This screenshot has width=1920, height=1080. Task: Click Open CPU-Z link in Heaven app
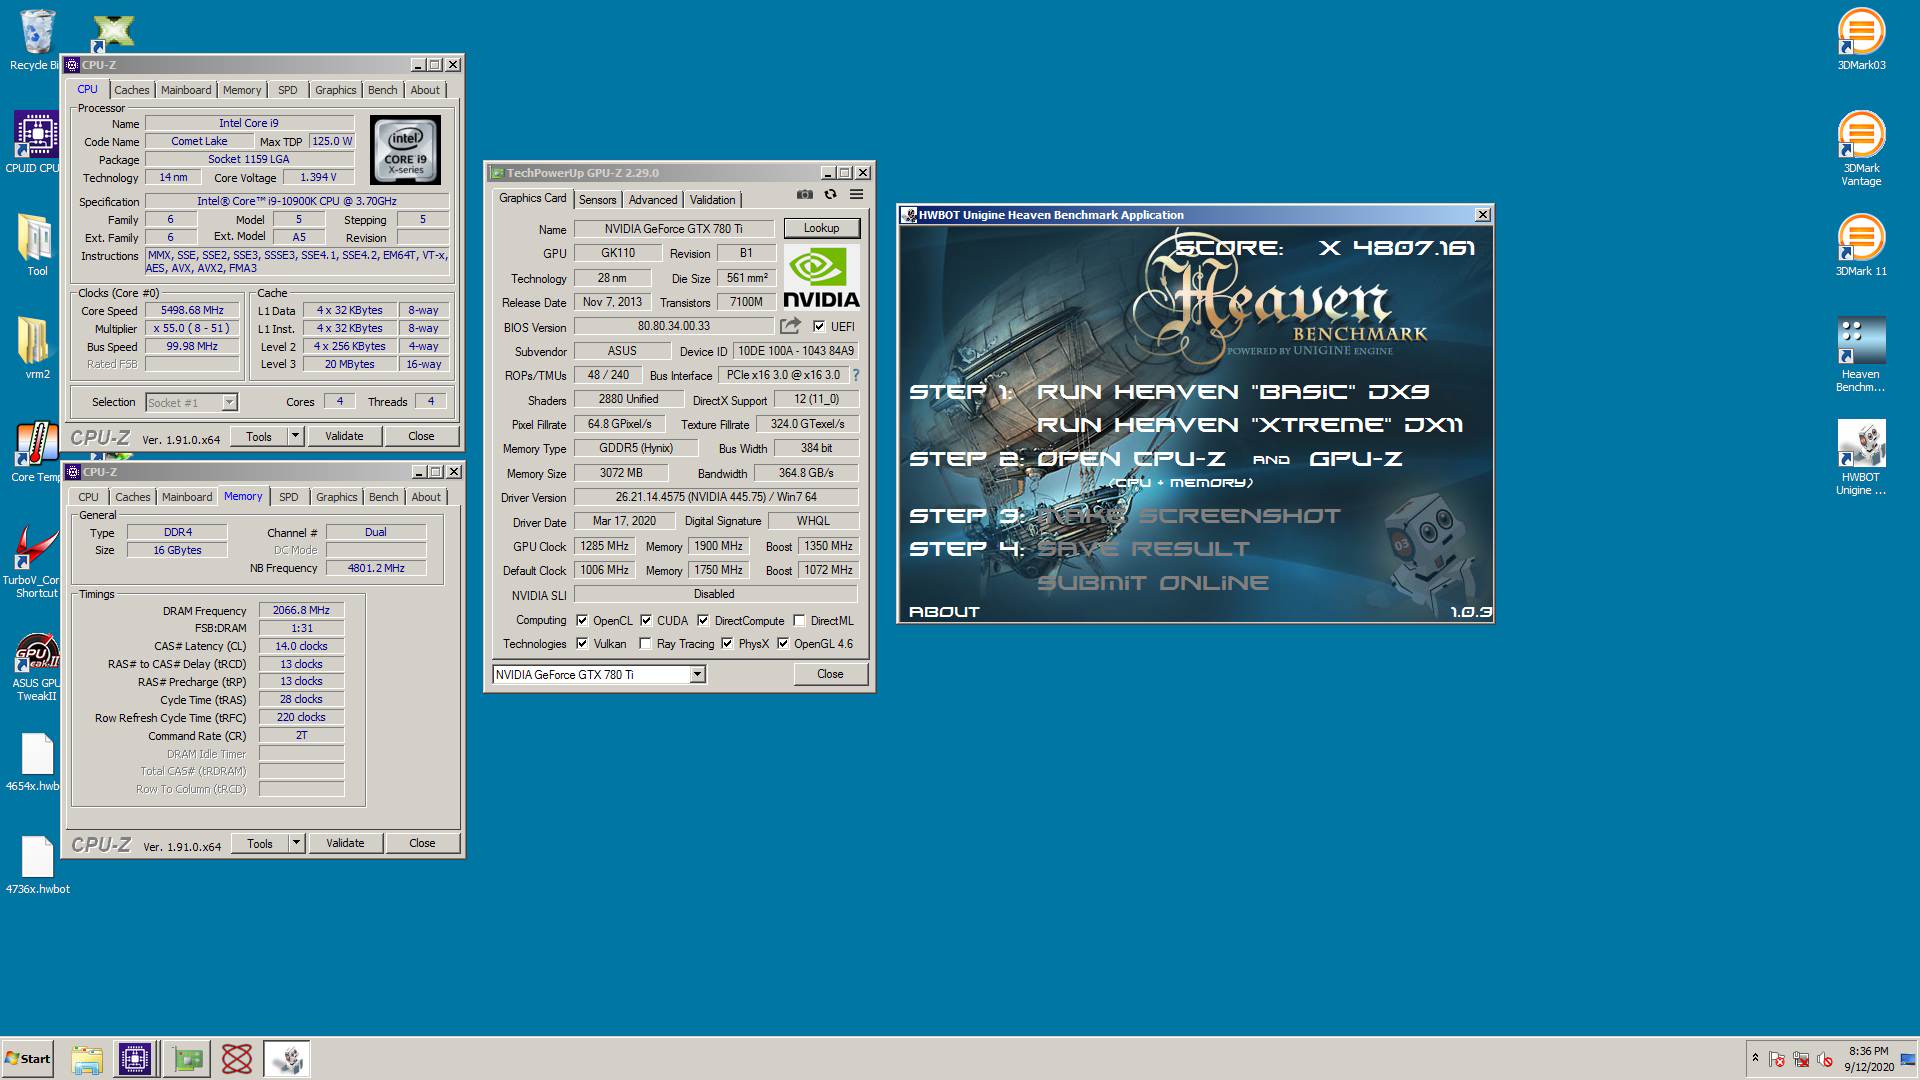click(1131, 459)
